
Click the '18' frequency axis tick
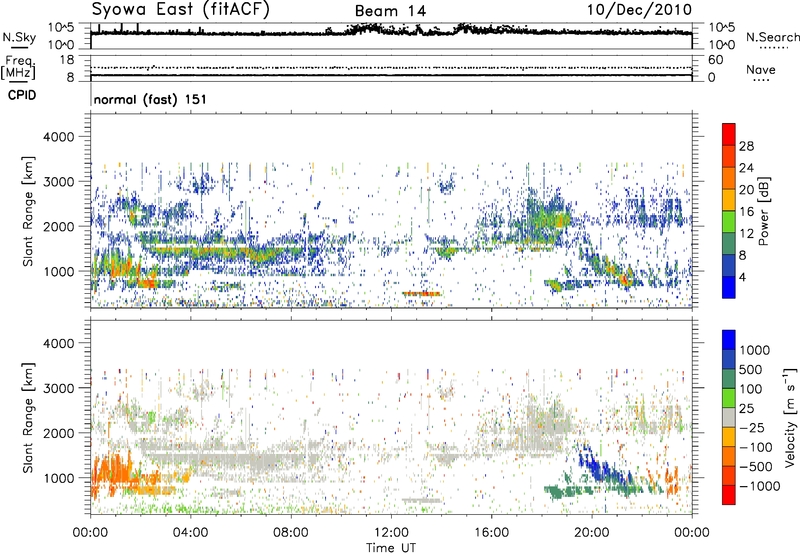click(66, 60)
